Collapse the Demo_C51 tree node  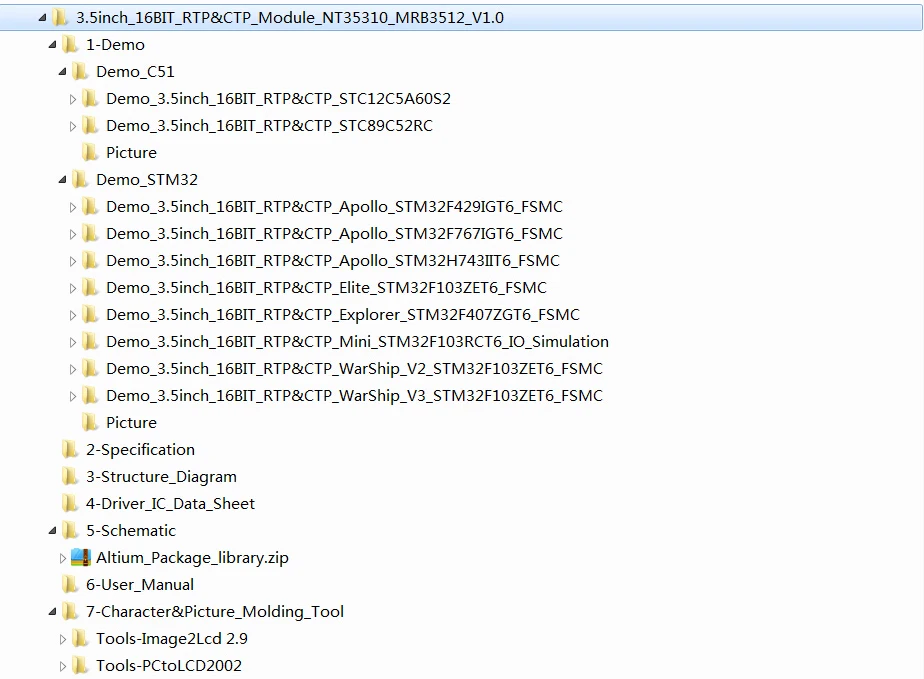(62, 72)
